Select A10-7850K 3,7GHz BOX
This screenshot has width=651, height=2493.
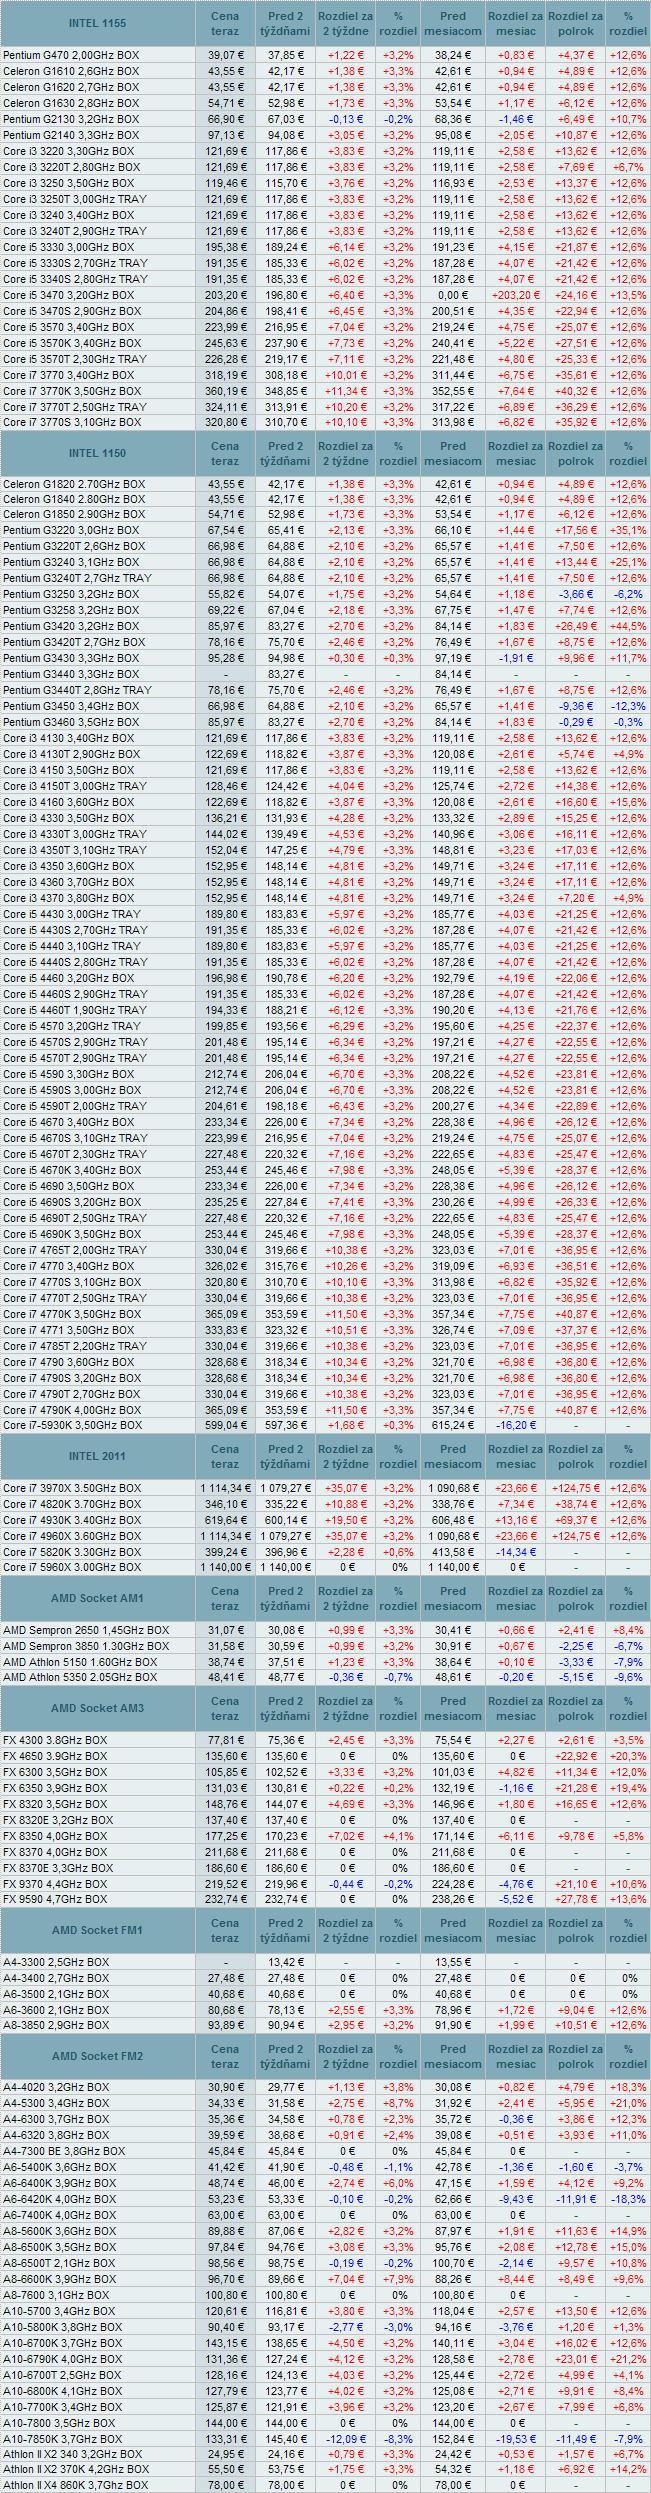pos(63,2439)
